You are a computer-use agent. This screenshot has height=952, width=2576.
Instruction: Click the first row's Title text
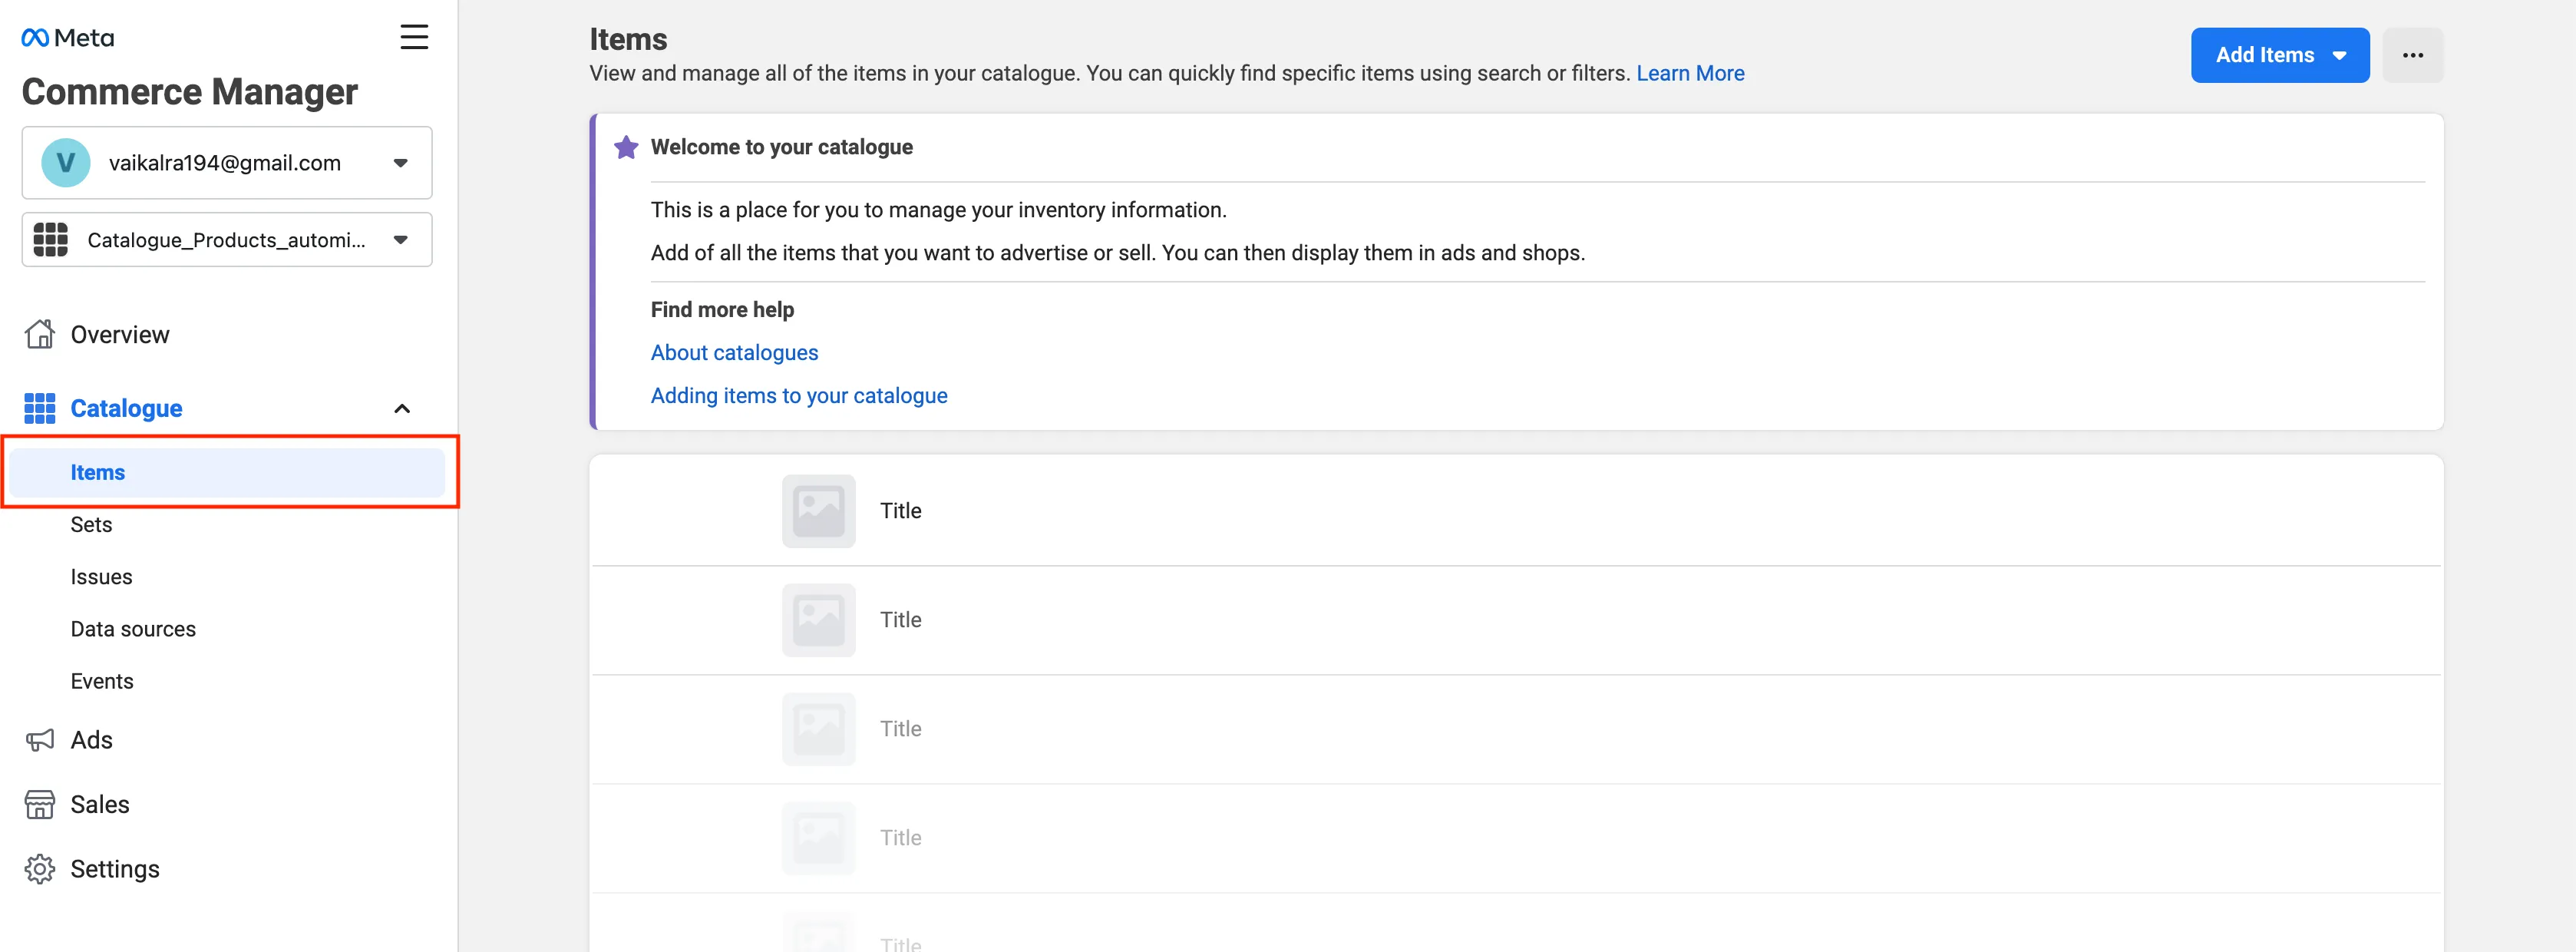(x=901, y=511)
